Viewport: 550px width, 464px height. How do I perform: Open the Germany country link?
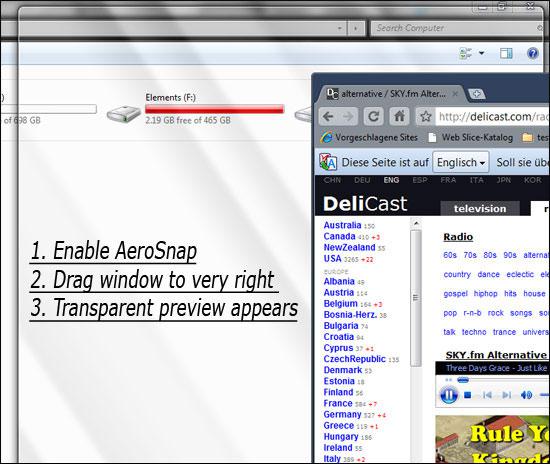click(x=342, y=415)
